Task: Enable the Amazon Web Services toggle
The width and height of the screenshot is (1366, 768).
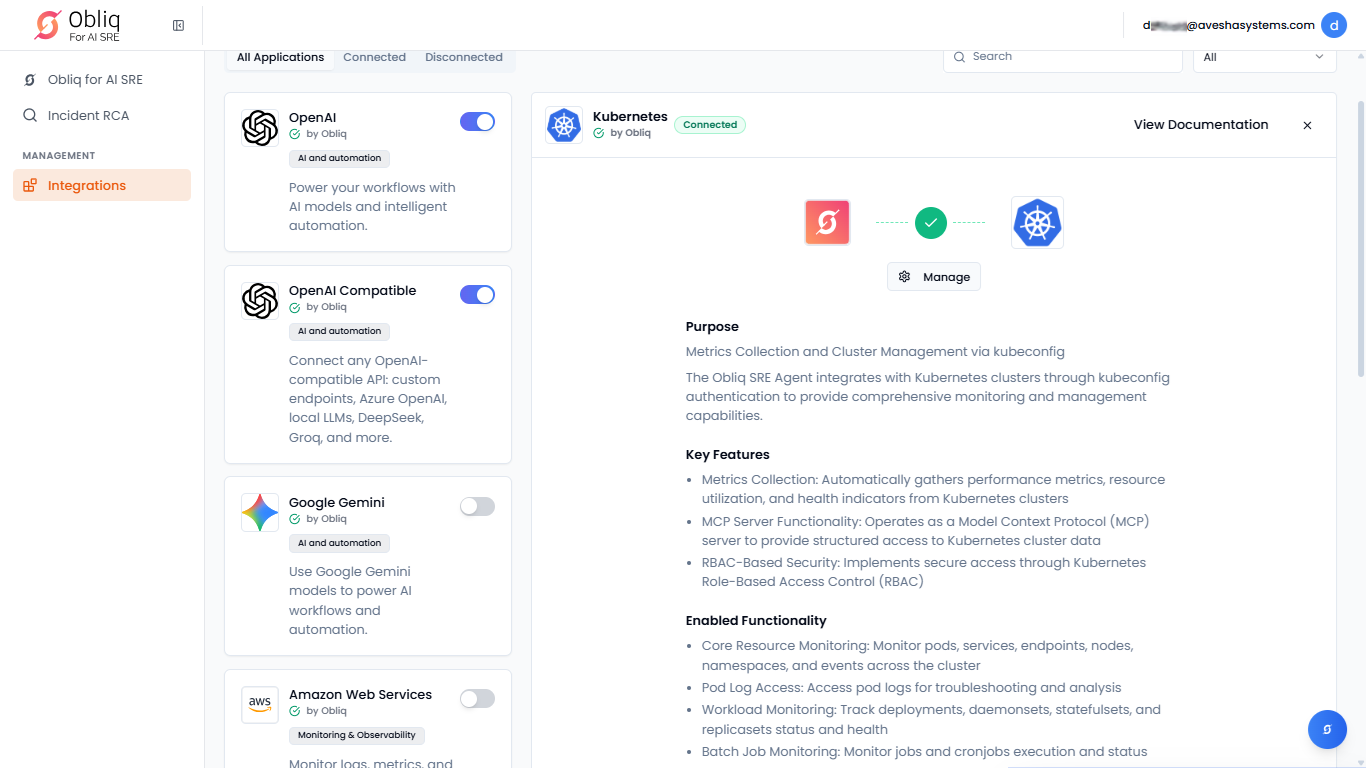Action: 477,699
